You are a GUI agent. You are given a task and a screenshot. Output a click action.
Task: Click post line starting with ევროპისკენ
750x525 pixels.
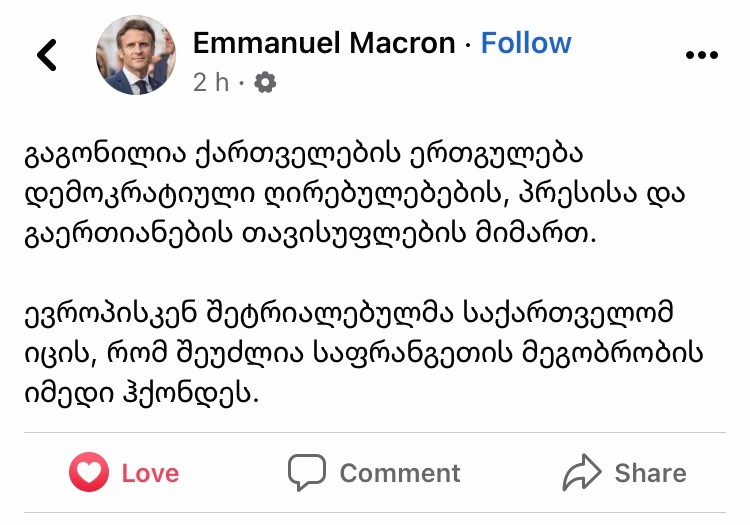[x=349, y=313]
